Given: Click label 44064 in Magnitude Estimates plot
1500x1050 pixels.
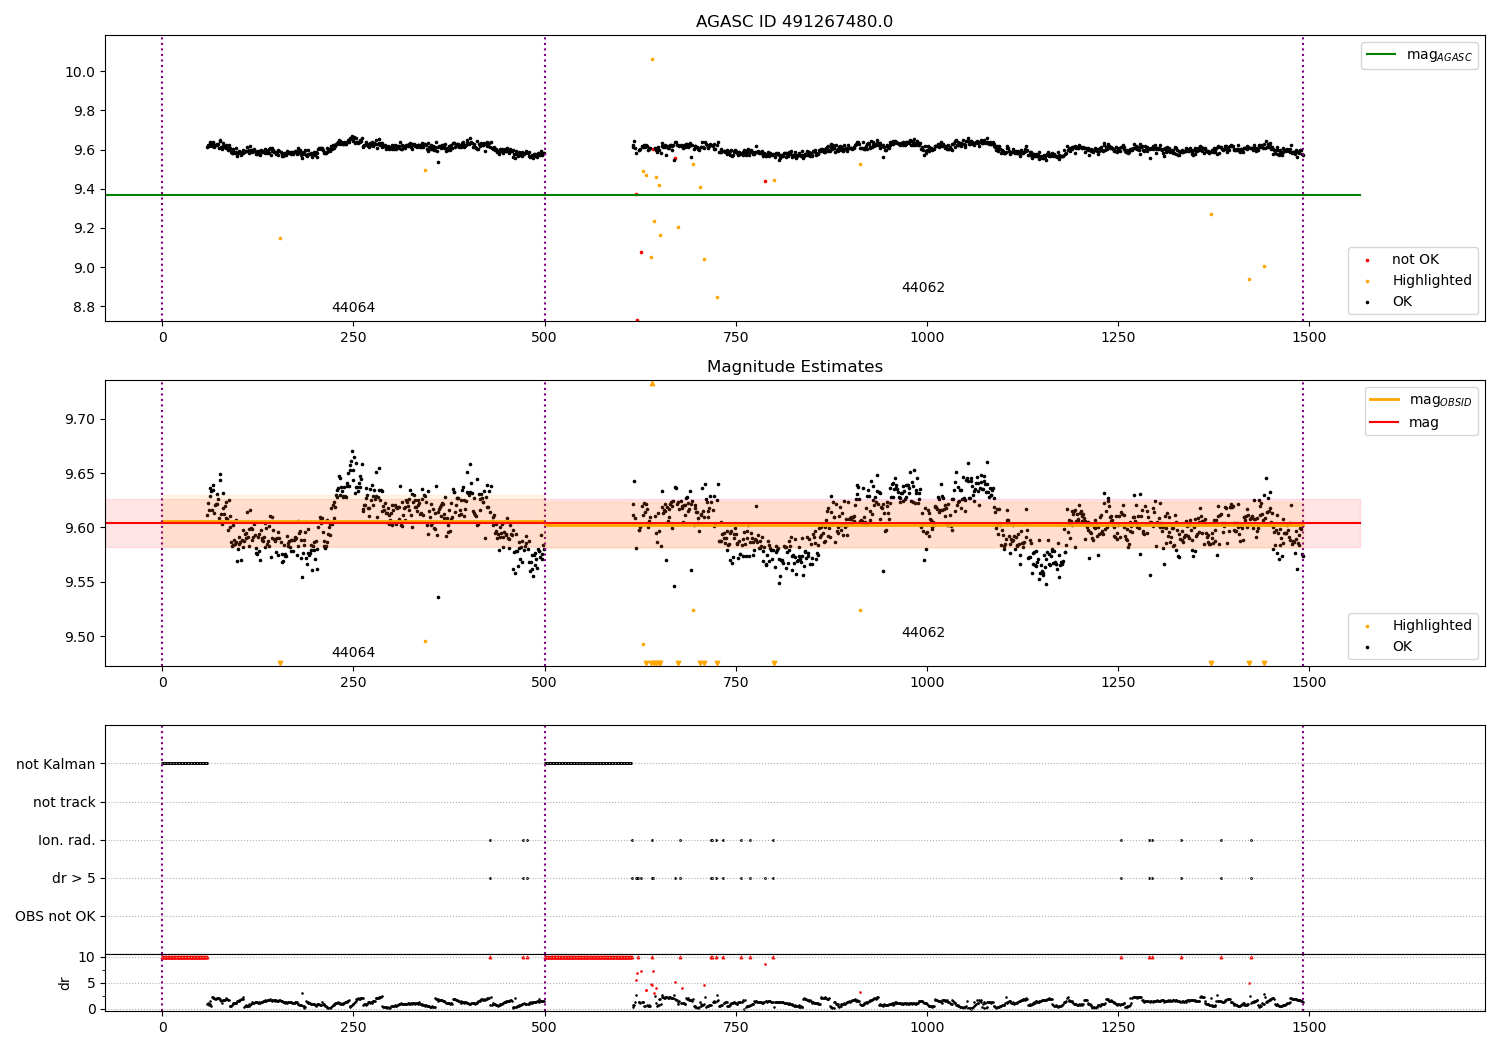Looking at the screenshot, I should 353,653.
